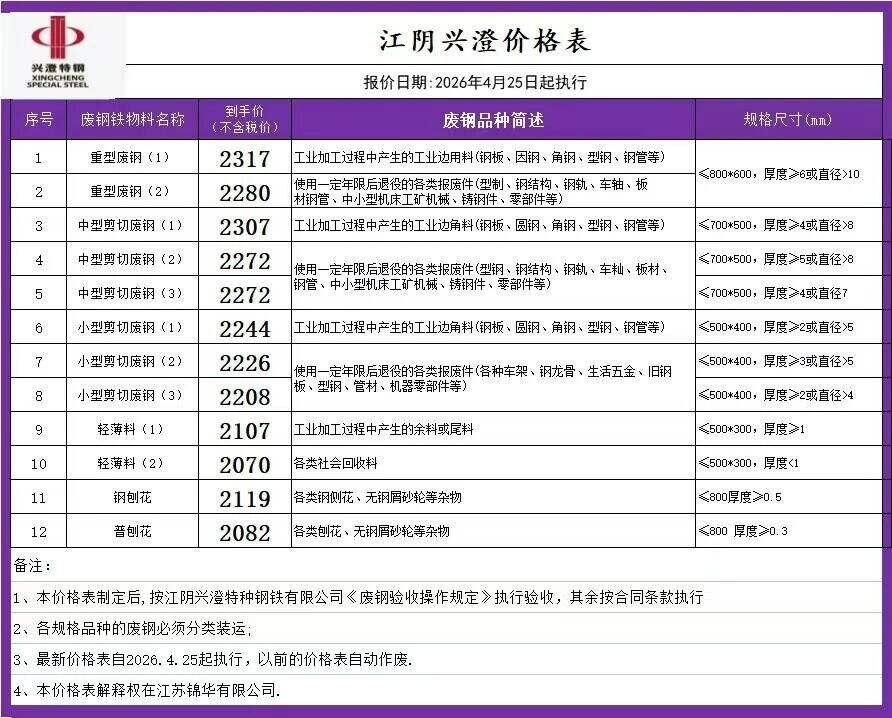Screen dimensions: 892x718
Task: Select the 到手价 column header
Action: pyautogui.click(x=245, y=120)
